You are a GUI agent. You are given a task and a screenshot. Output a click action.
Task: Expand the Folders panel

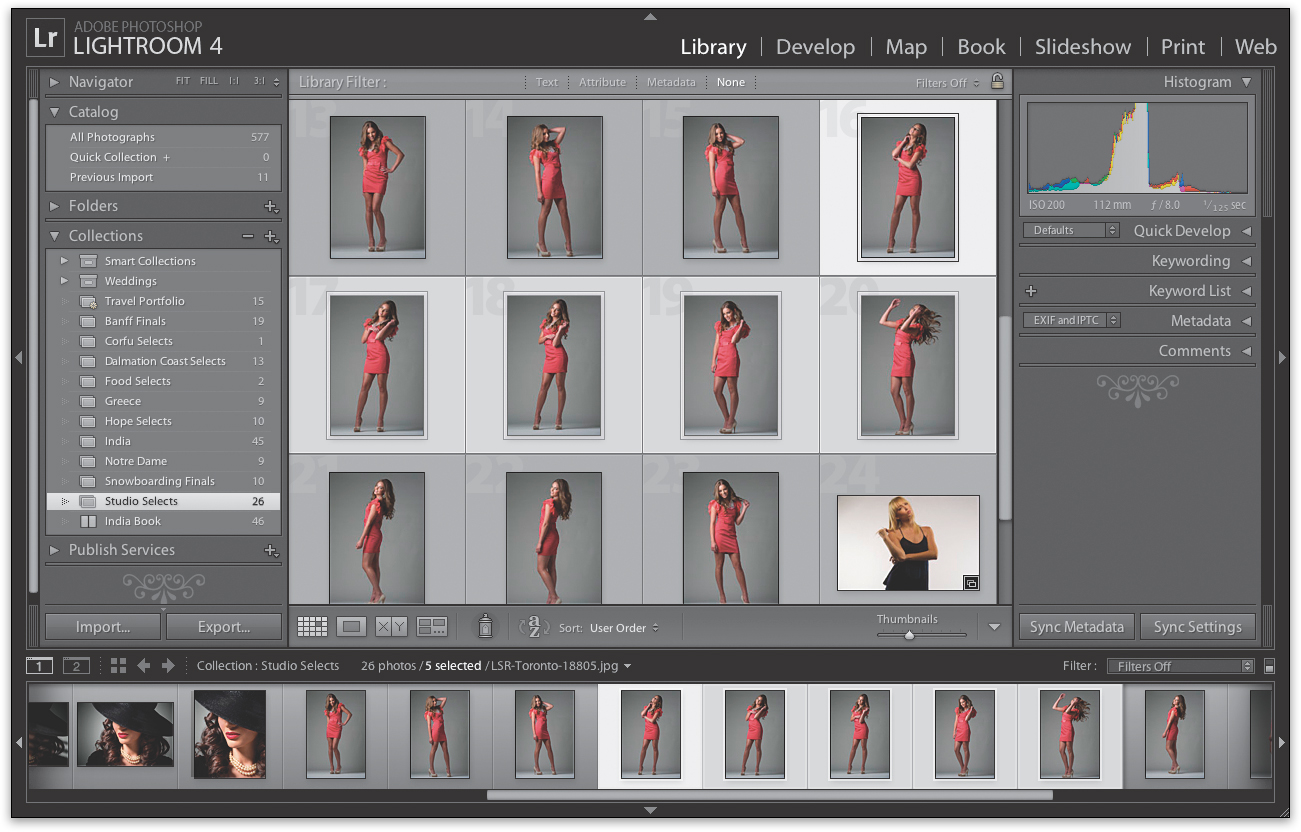(54, 206)
